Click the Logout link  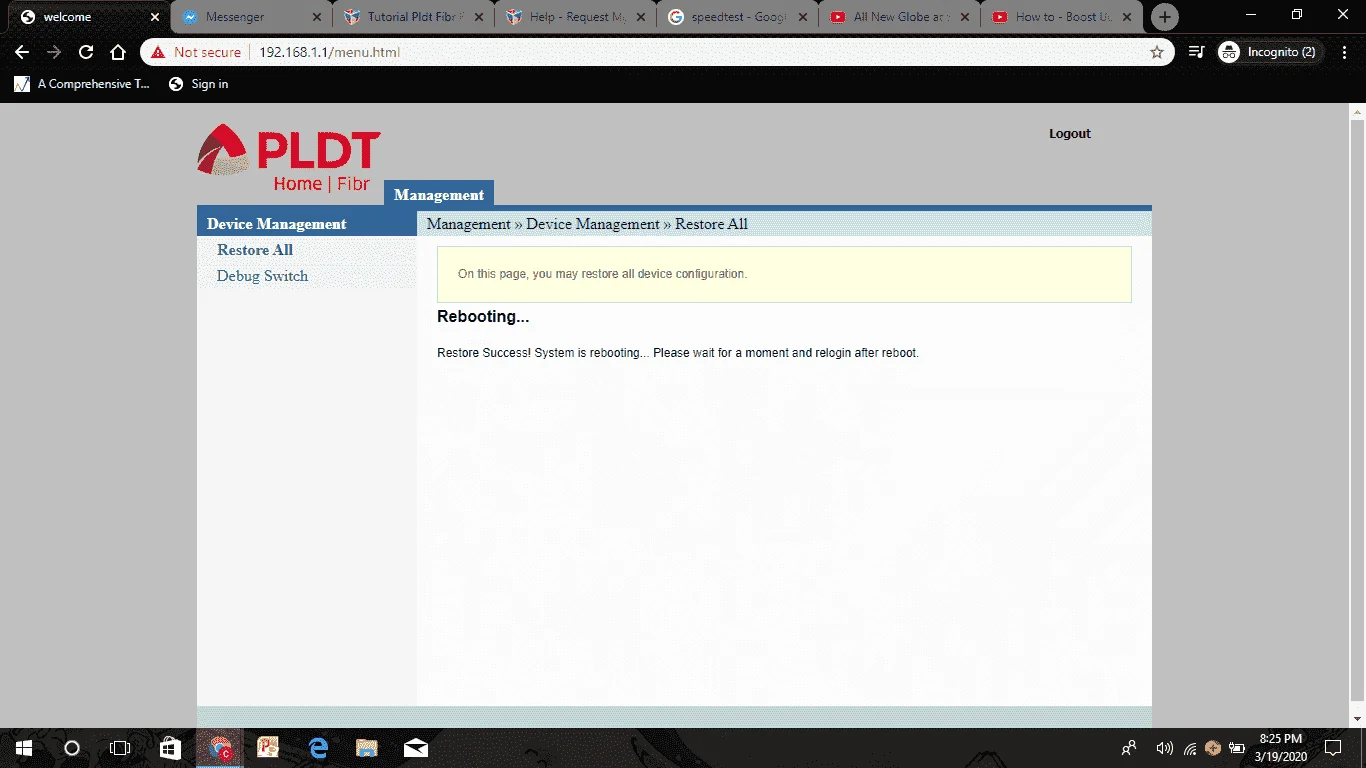[x=1069, y=133]
